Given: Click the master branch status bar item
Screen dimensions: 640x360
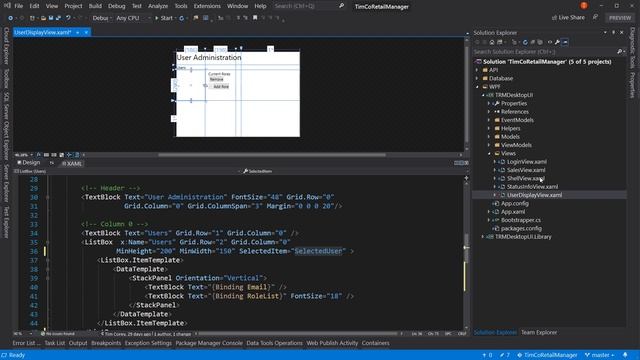Looking at the screenshot, I should coord(600,355).
